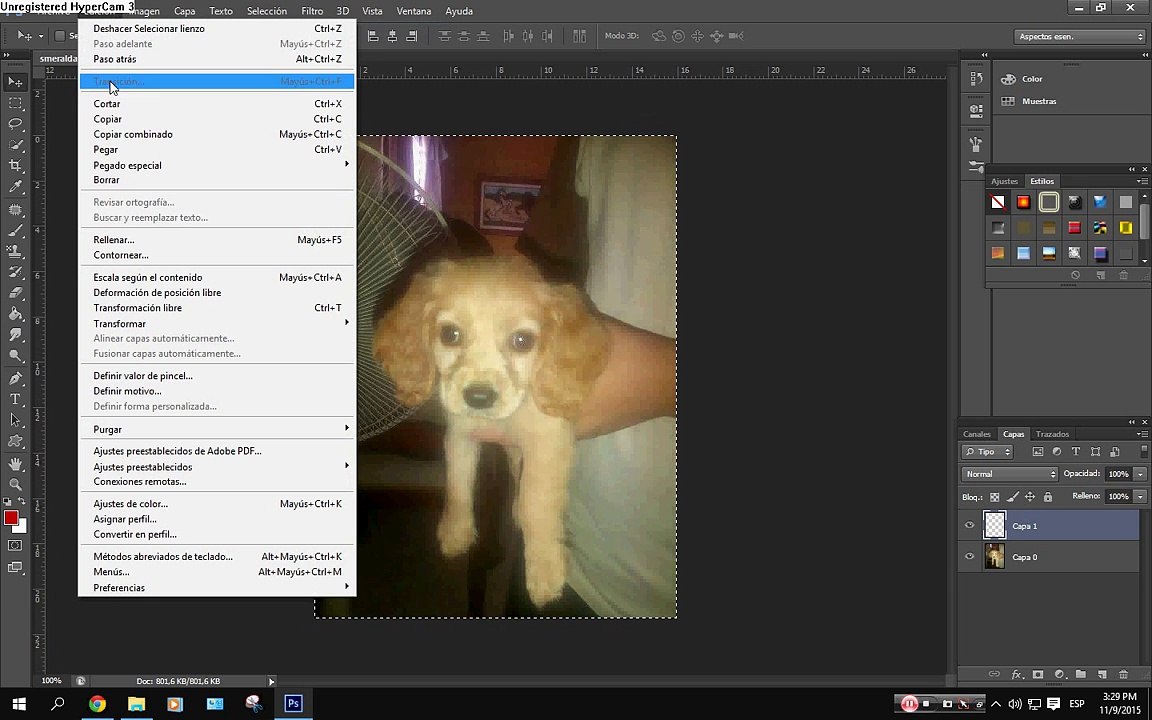Toggle lock transparent pixels
1152x720 pixels.
pyautogui.click(x=995, y=497)
